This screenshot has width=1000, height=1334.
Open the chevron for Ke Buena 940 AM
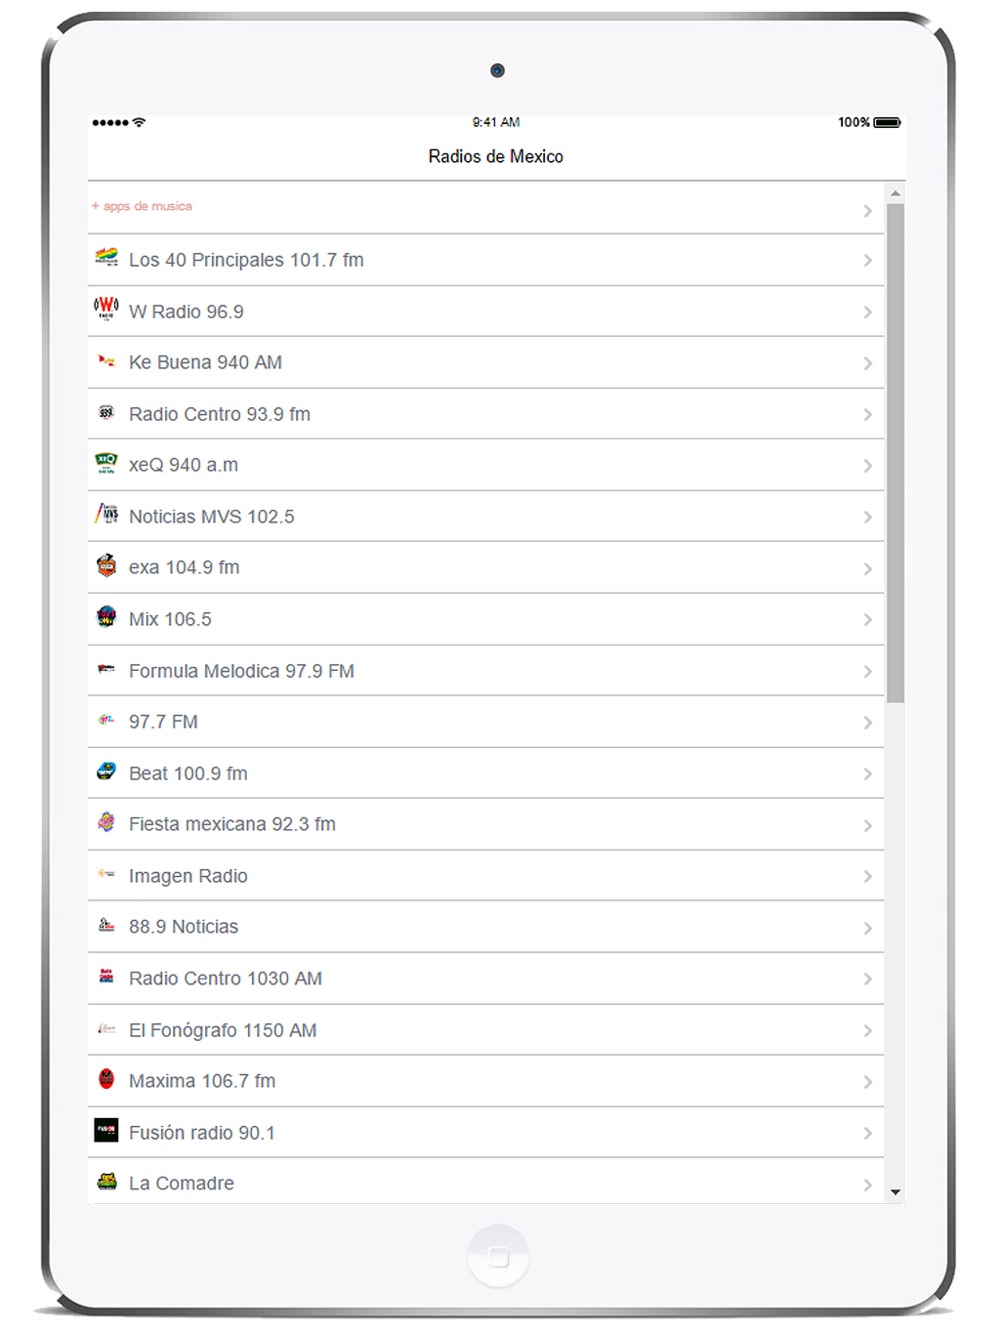point(867,363)
